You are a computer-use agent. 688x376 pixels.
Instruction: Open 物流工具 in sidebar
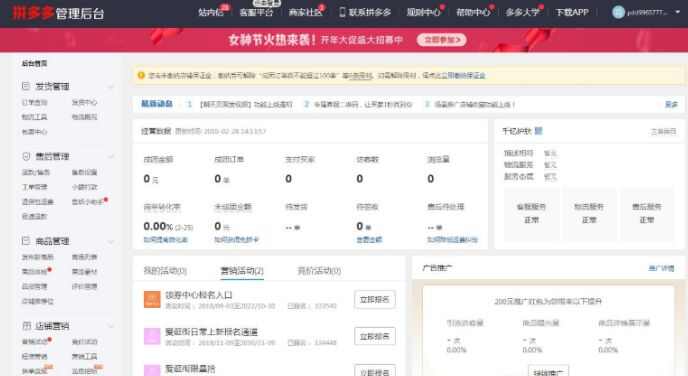click(35, 117)
